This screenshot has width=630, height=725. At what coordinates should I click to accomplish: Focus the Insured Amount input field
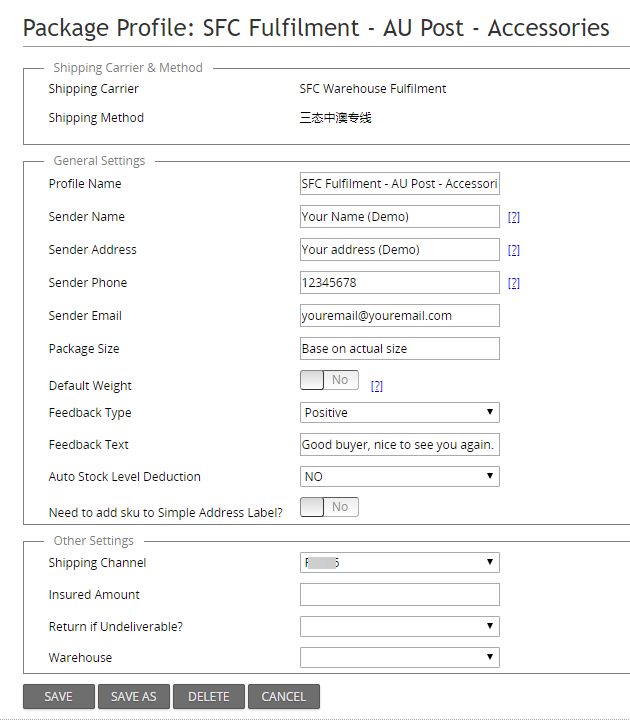[x=400, y=595]
